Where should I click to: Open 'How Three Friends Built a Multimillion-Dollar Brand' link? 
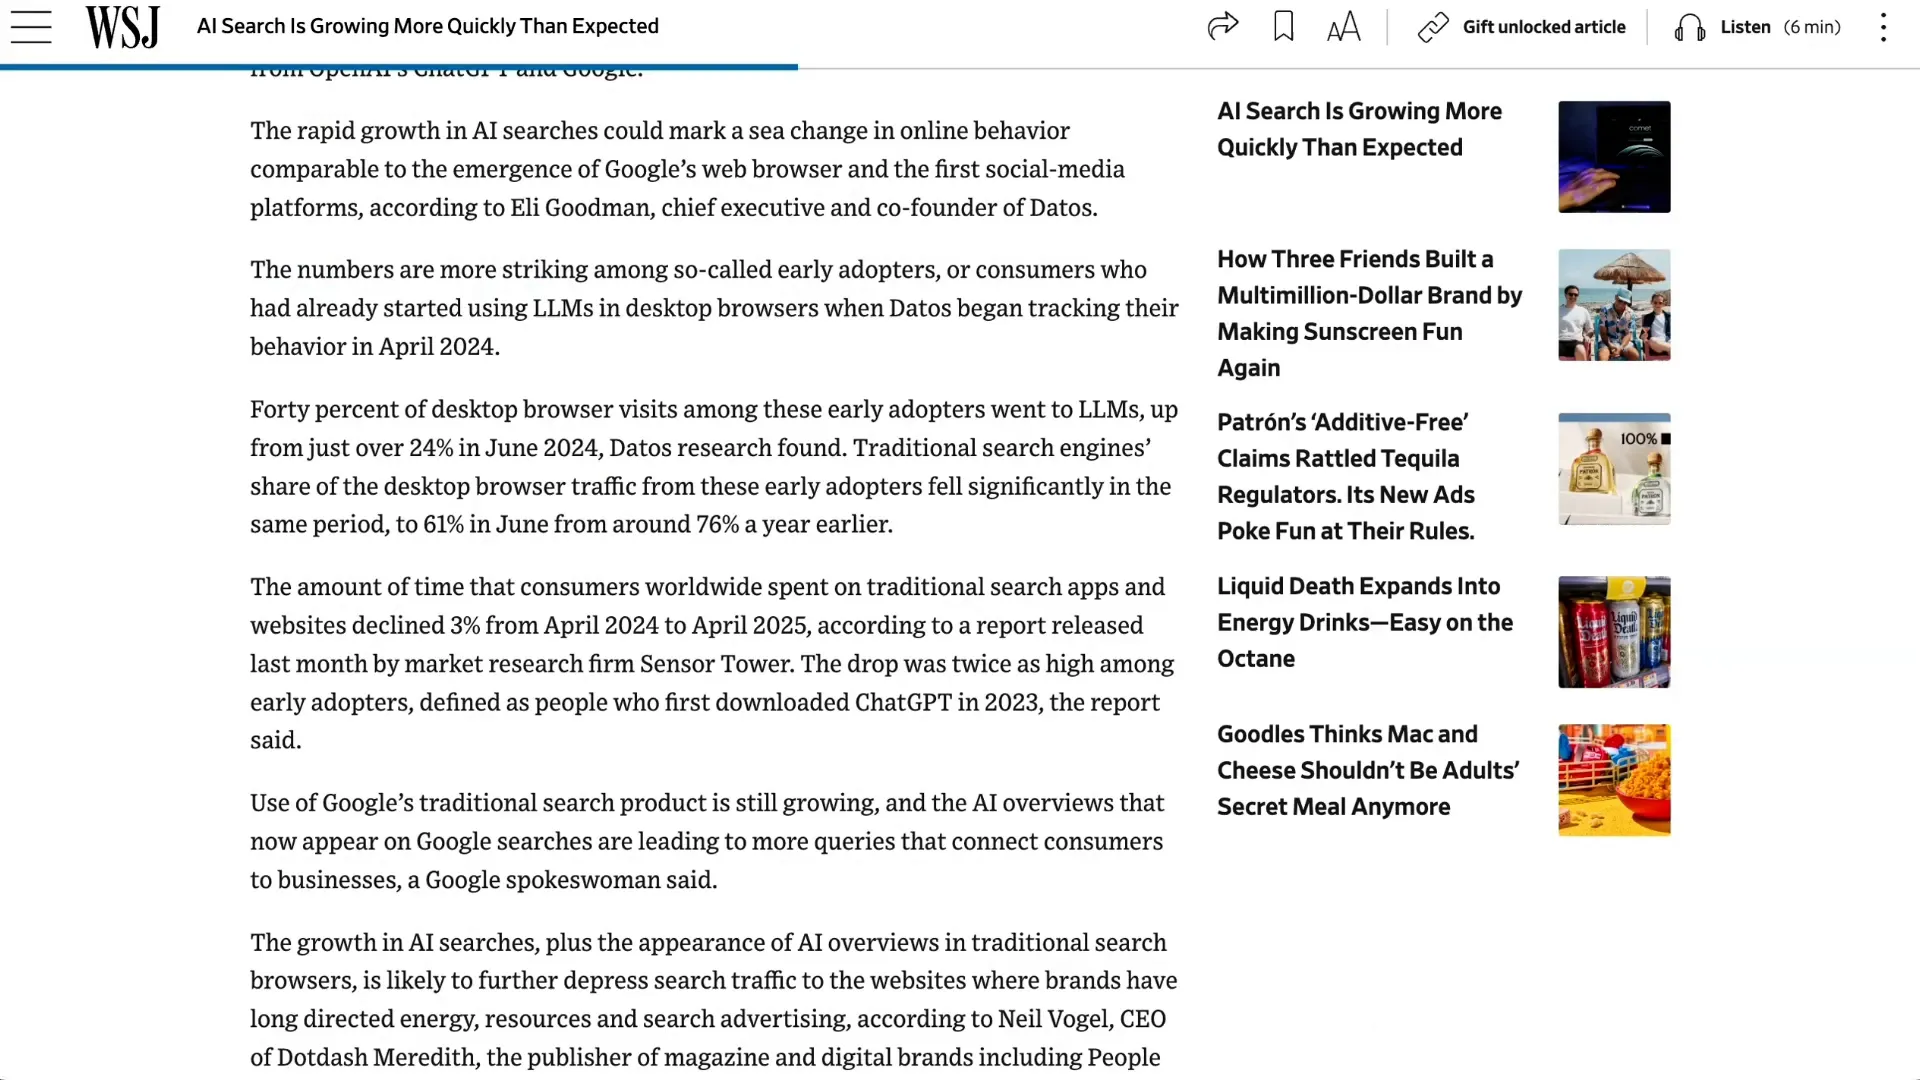point(1369,313)
